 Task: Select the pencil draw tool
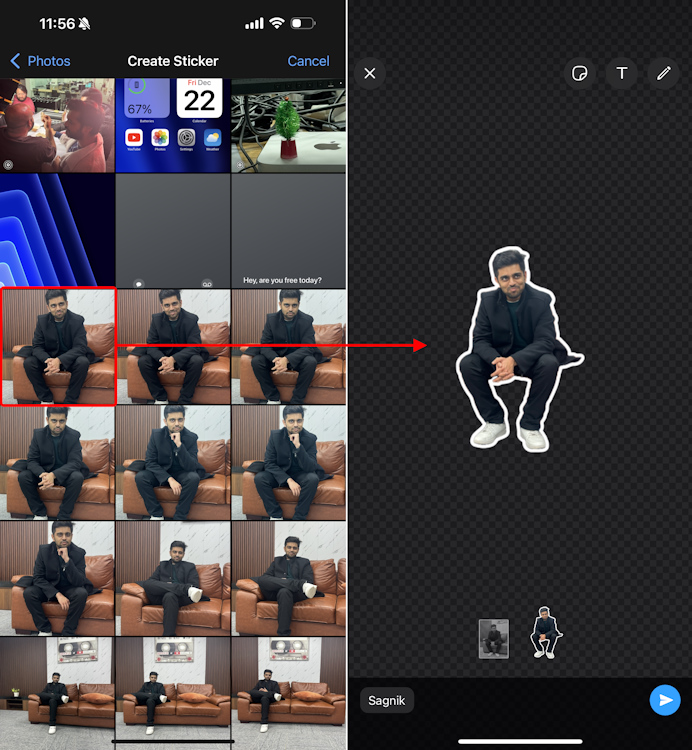pos(663,73)
